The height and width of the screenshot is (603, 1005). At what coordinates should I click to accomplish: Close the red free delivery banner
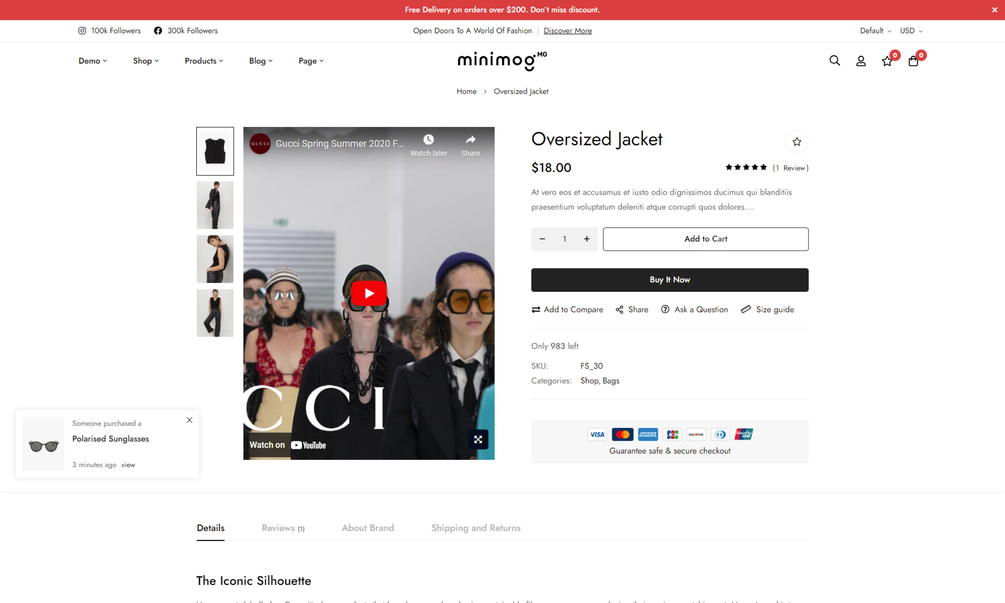pos(994,10)
